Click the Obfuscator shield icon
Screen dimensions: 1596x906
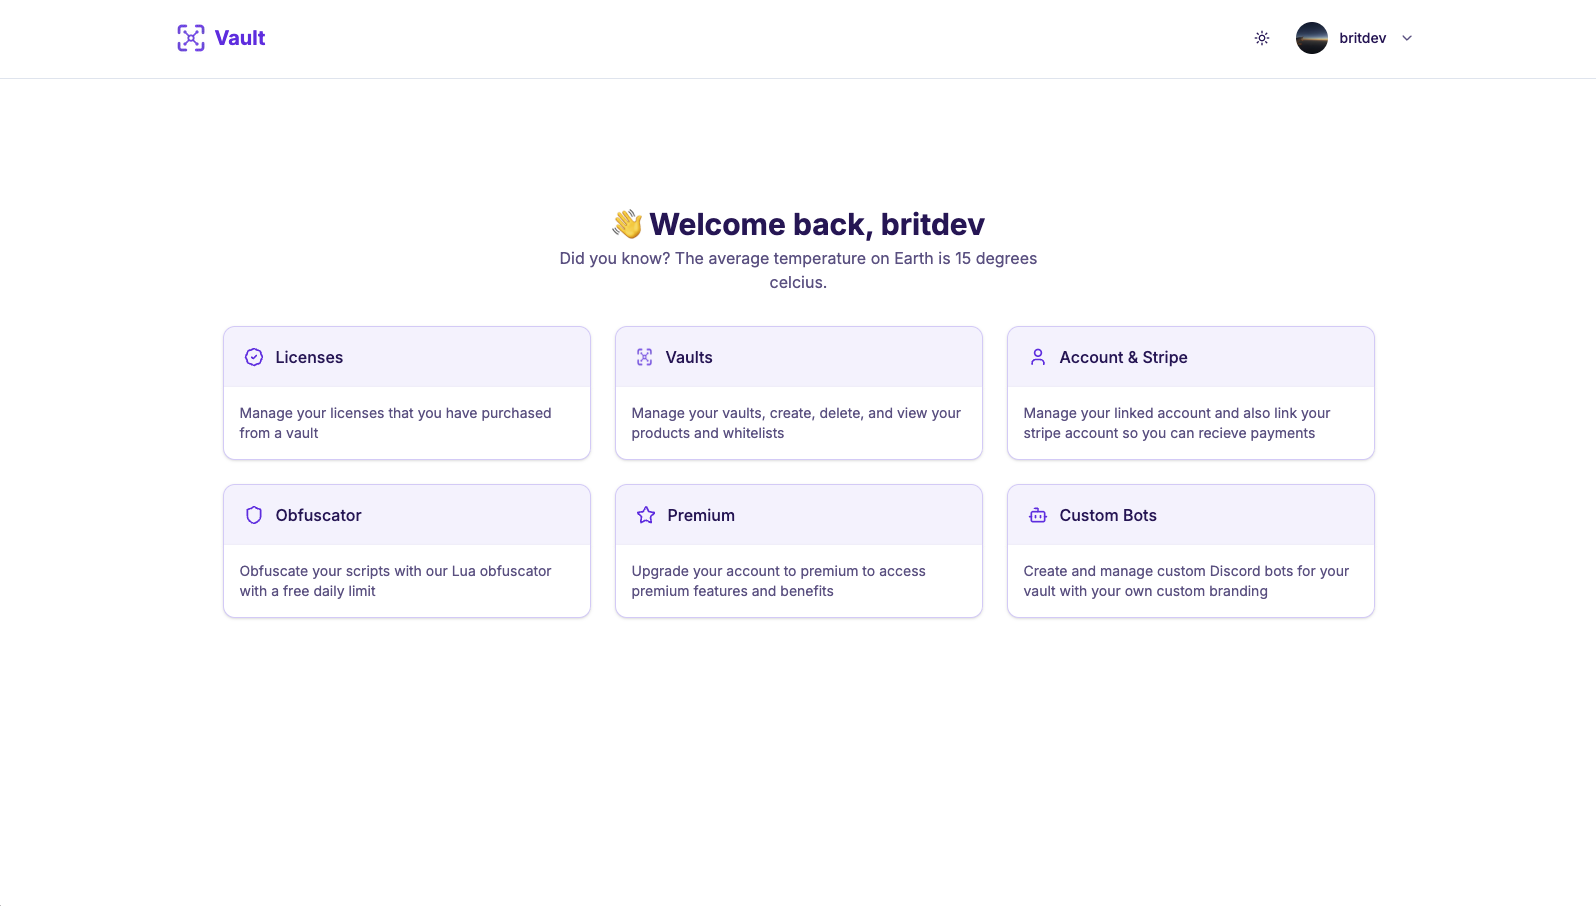pyautogui.click(x=254, y=515)
